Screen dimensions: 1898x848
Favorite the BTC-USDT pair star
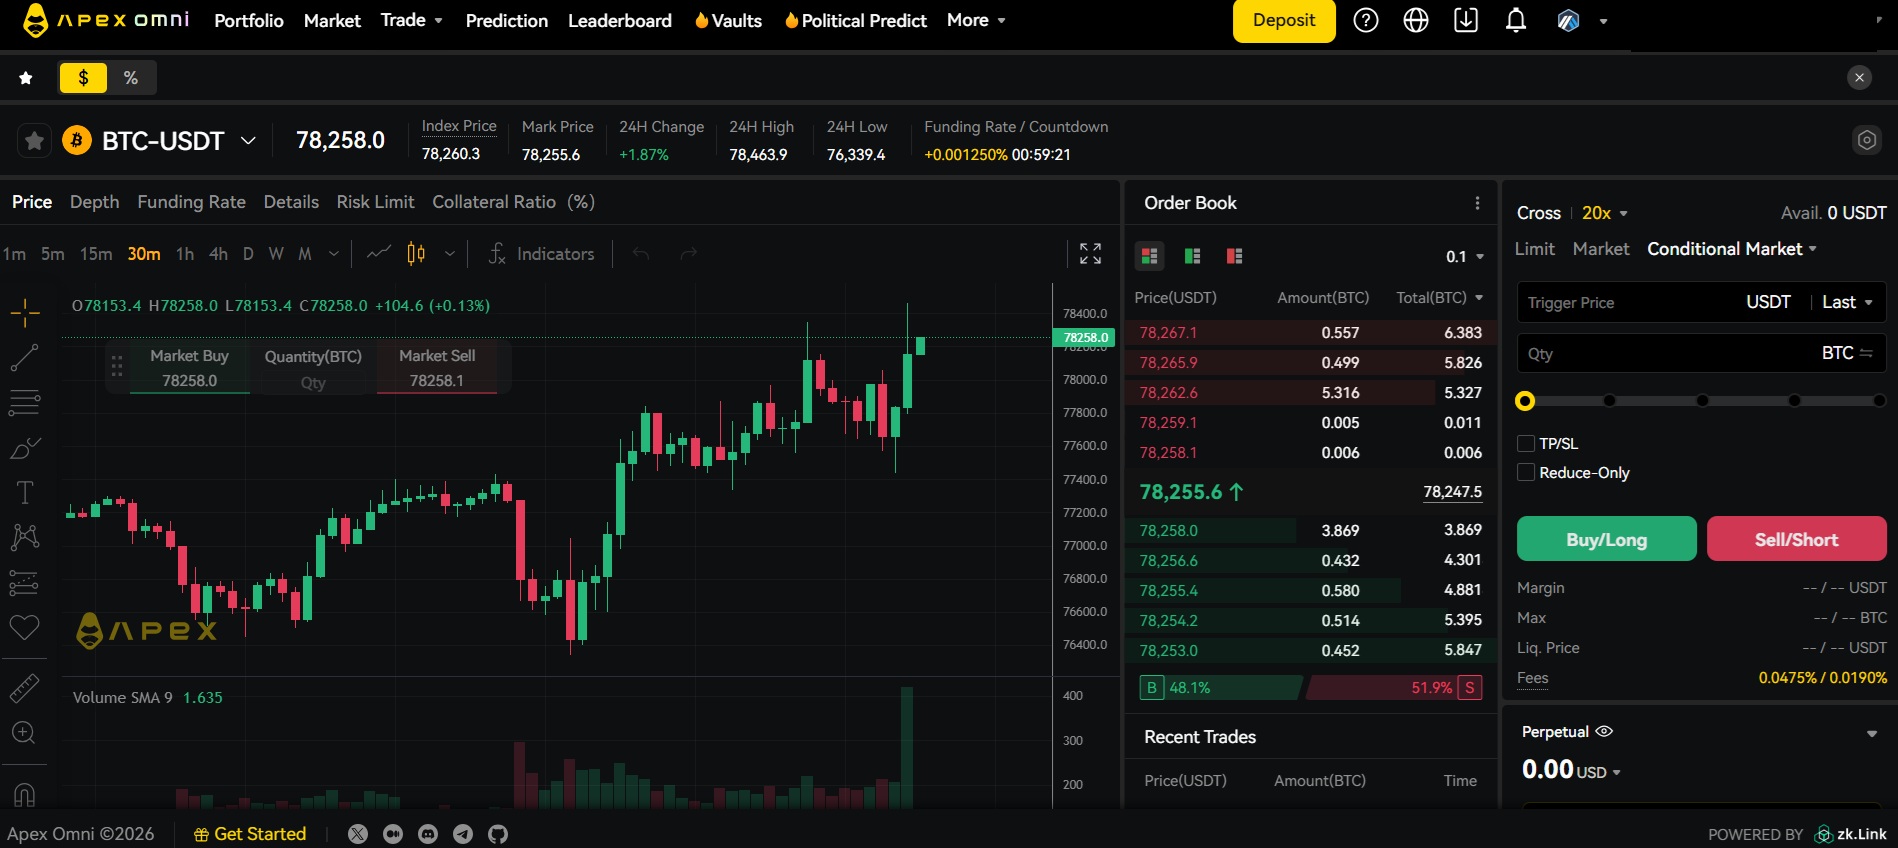tap(35, 141)
